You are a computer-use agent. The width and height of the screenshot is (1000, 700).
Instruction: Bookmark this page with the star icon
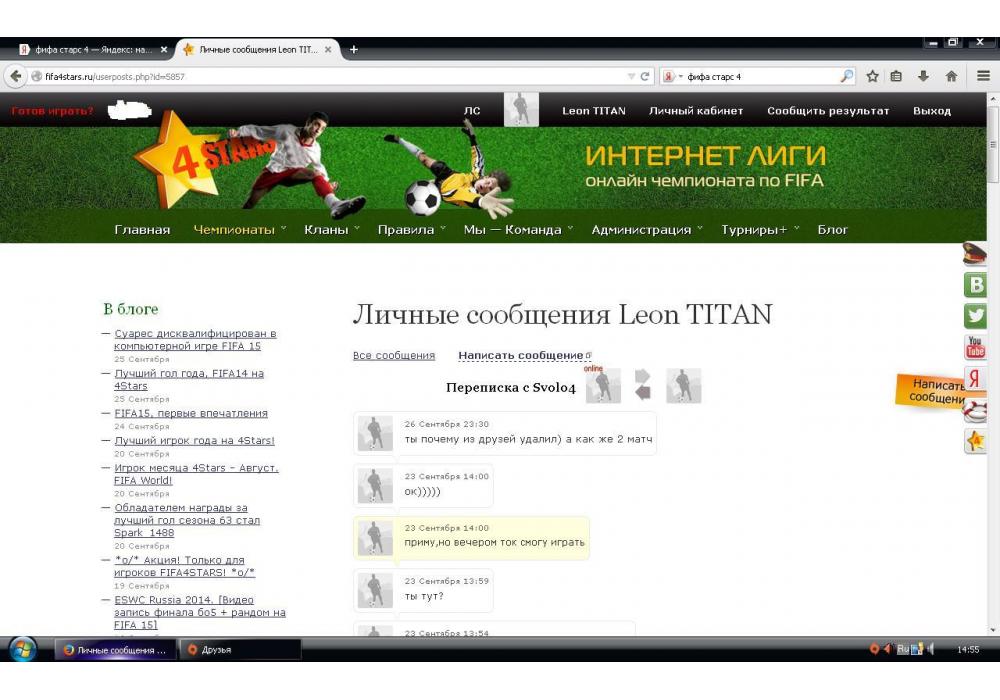pyautogui.click(x=873, y=76)
